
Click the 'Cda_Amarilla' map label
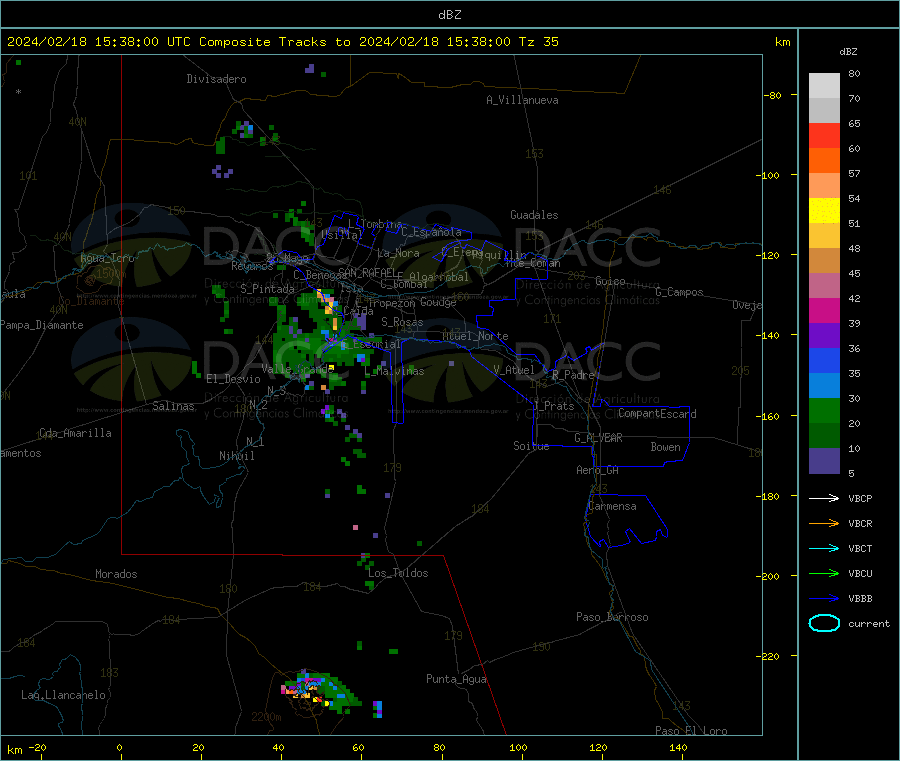75,433
